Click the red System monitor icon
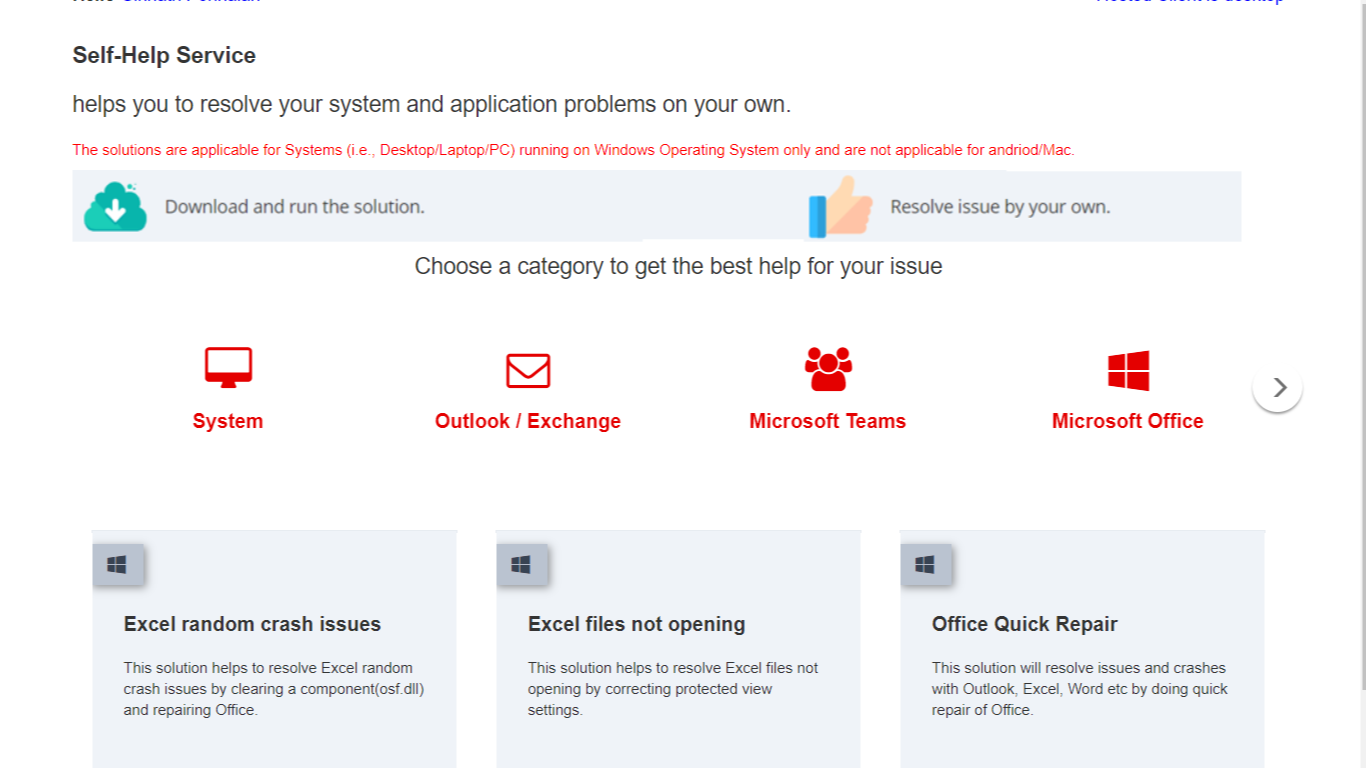Screen dimensions: 1366x768 click(228, 367)
